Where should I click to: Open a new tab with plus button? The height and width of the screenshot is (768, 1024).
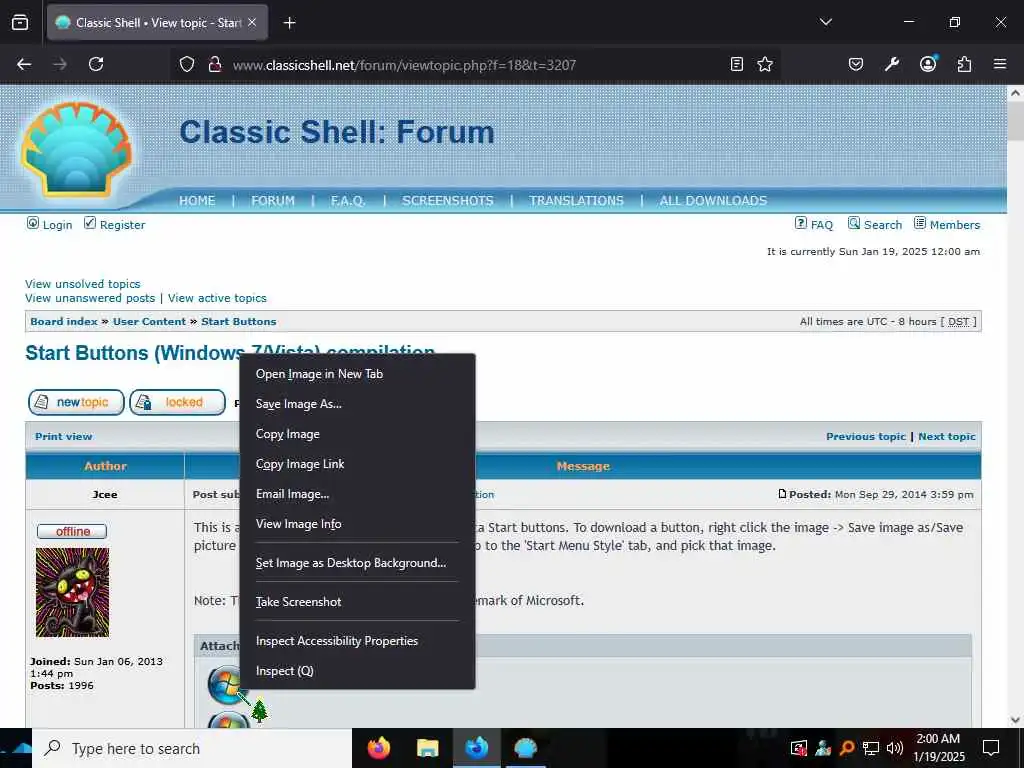pyautogui.click(x=289, y=23)
